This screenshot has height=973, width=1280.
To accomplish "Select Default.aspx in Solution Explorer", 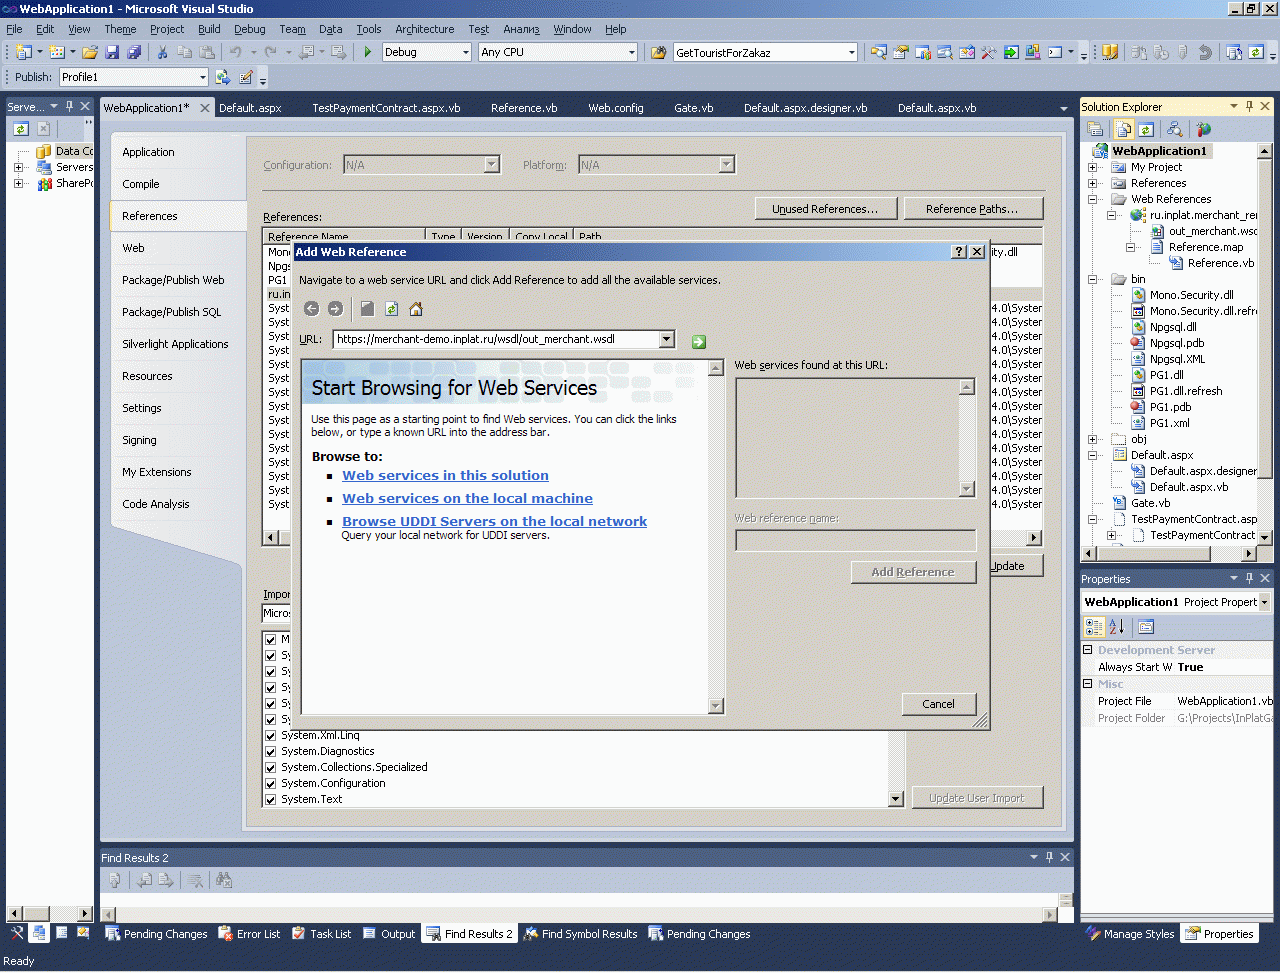I will pyautogui.click(x=1161, y=455).
